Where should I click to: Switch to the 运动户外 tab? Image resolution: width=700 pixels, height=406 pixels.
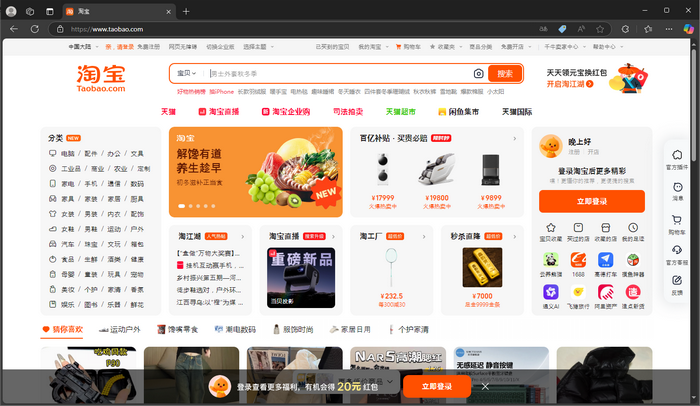[x=120, y=329]
